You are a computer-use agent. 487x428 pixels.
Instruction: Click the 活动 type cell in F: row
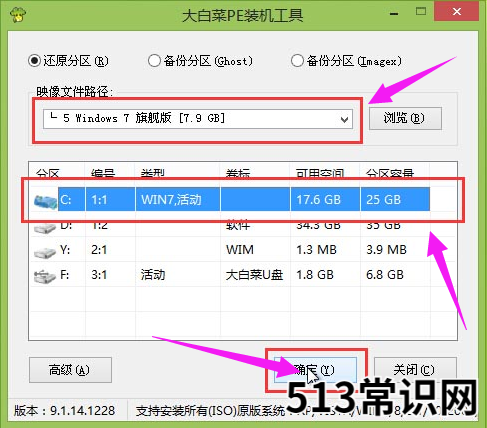[153, 275]
